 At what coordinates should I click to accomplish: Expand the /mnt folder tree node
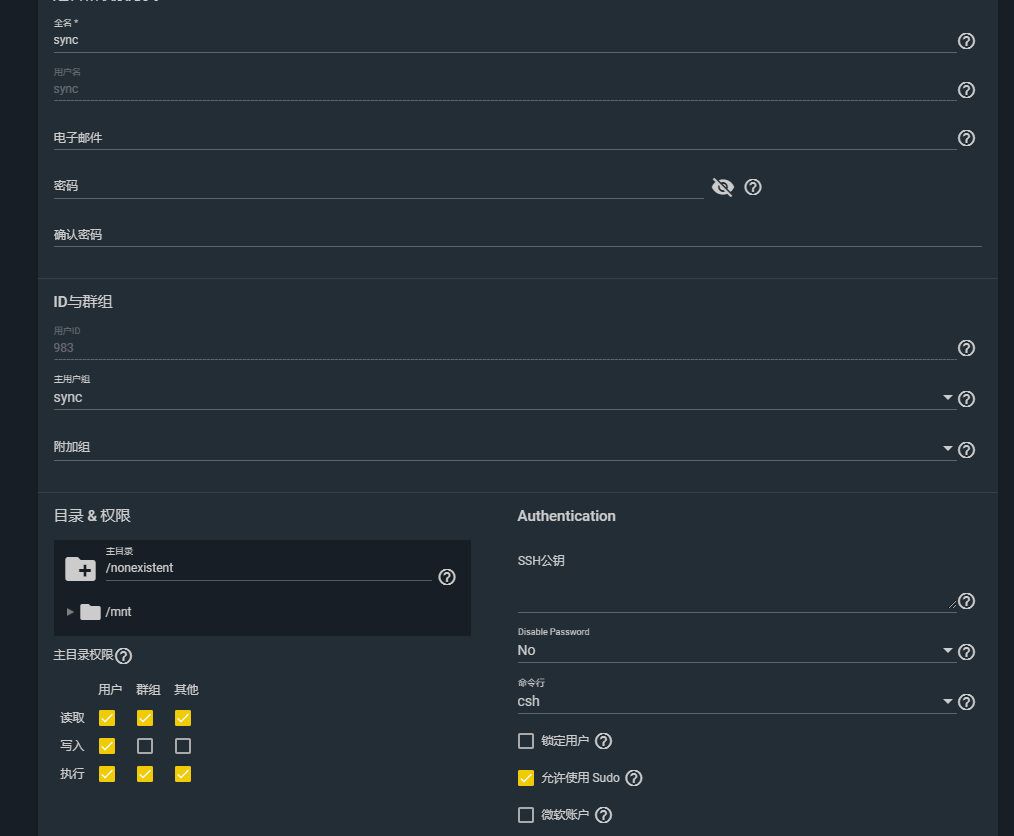tap(70, 612)
